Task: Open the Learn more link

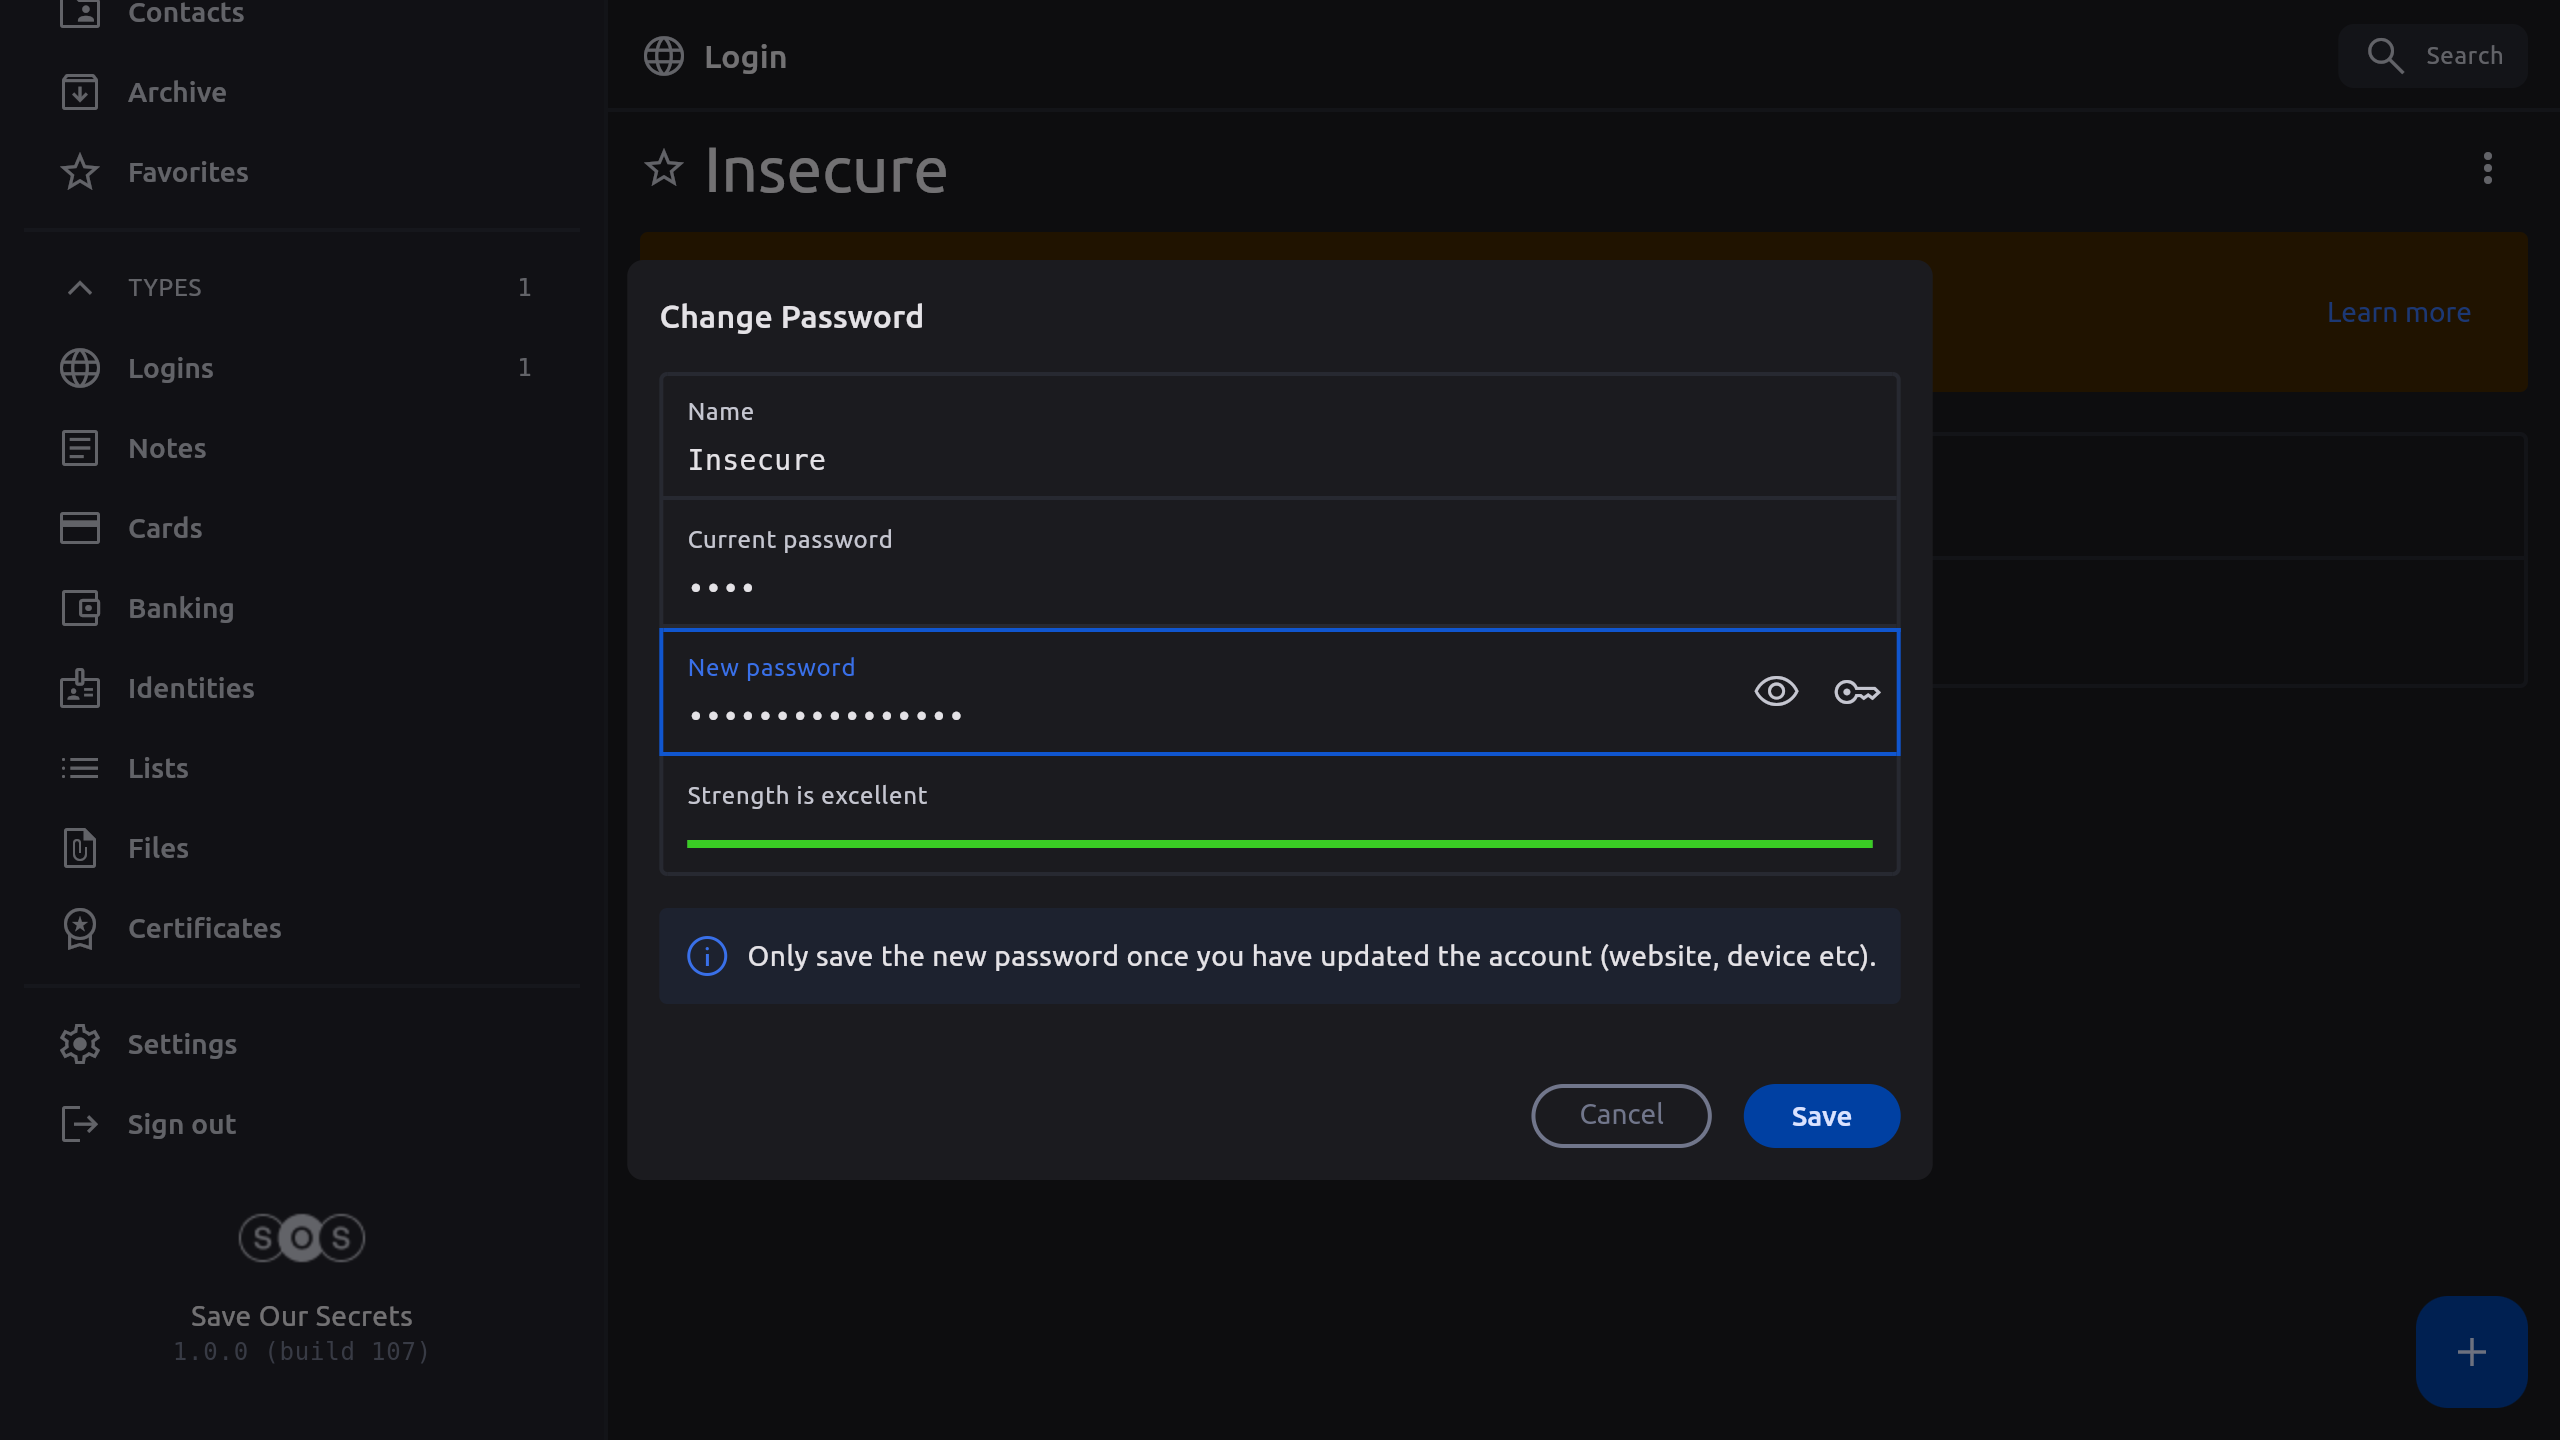Action: click(x=2398, y=313)
